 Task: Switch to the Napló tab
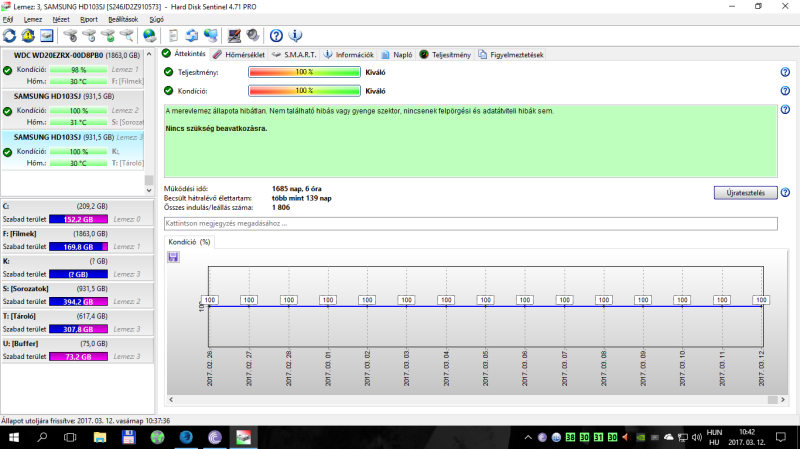[397, 55]
